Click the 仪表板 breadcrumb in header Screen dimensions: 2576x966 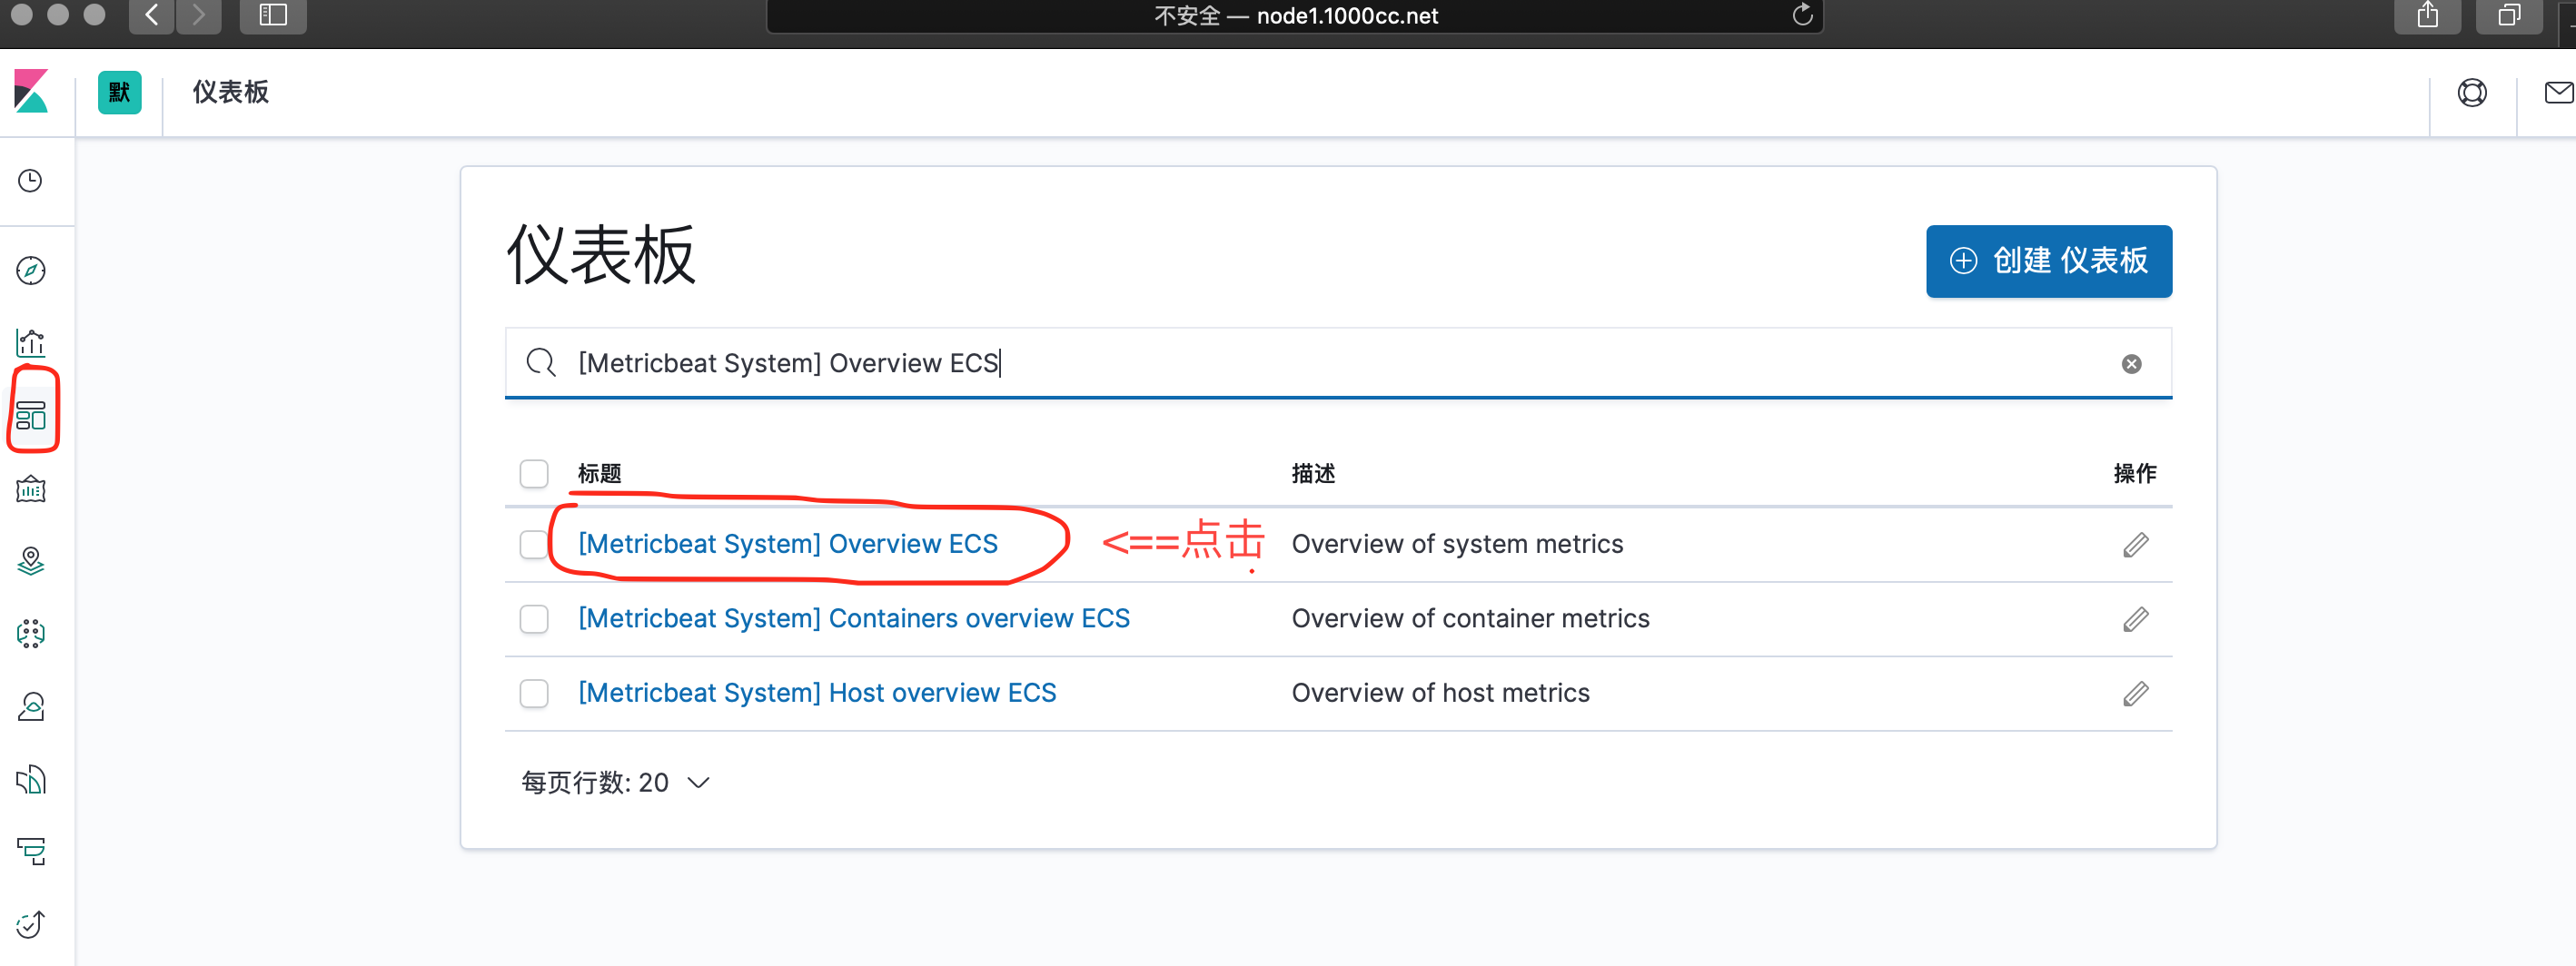click(x=230, y=92)
